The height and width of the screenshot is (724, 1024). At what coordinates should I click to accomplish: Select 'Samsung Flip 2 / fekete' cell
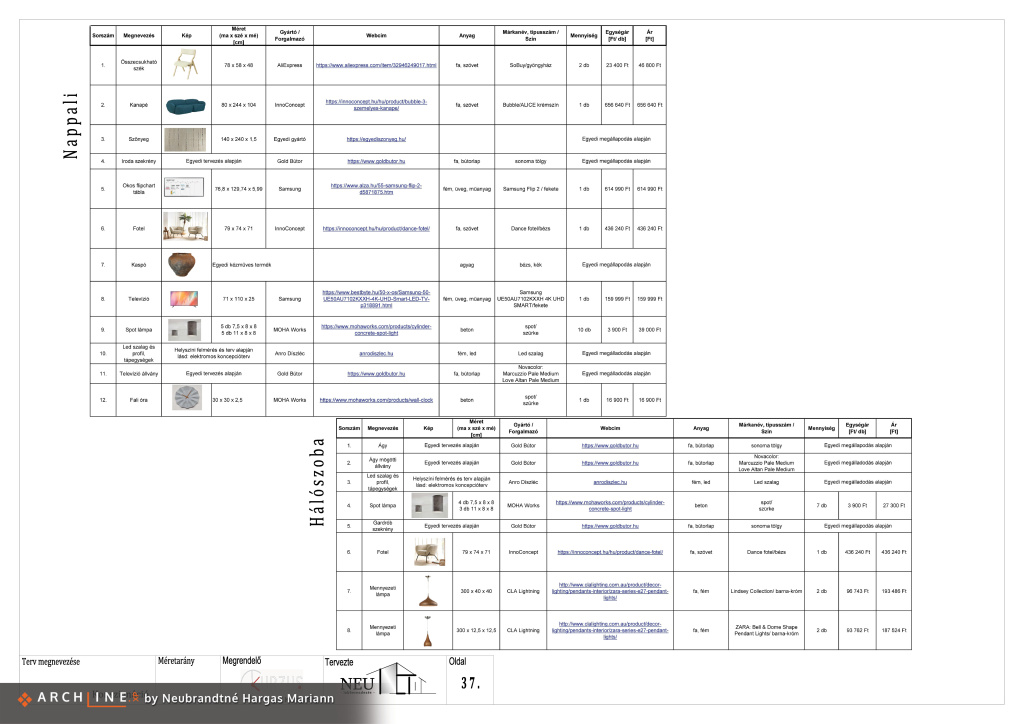[x=530, y=189]
